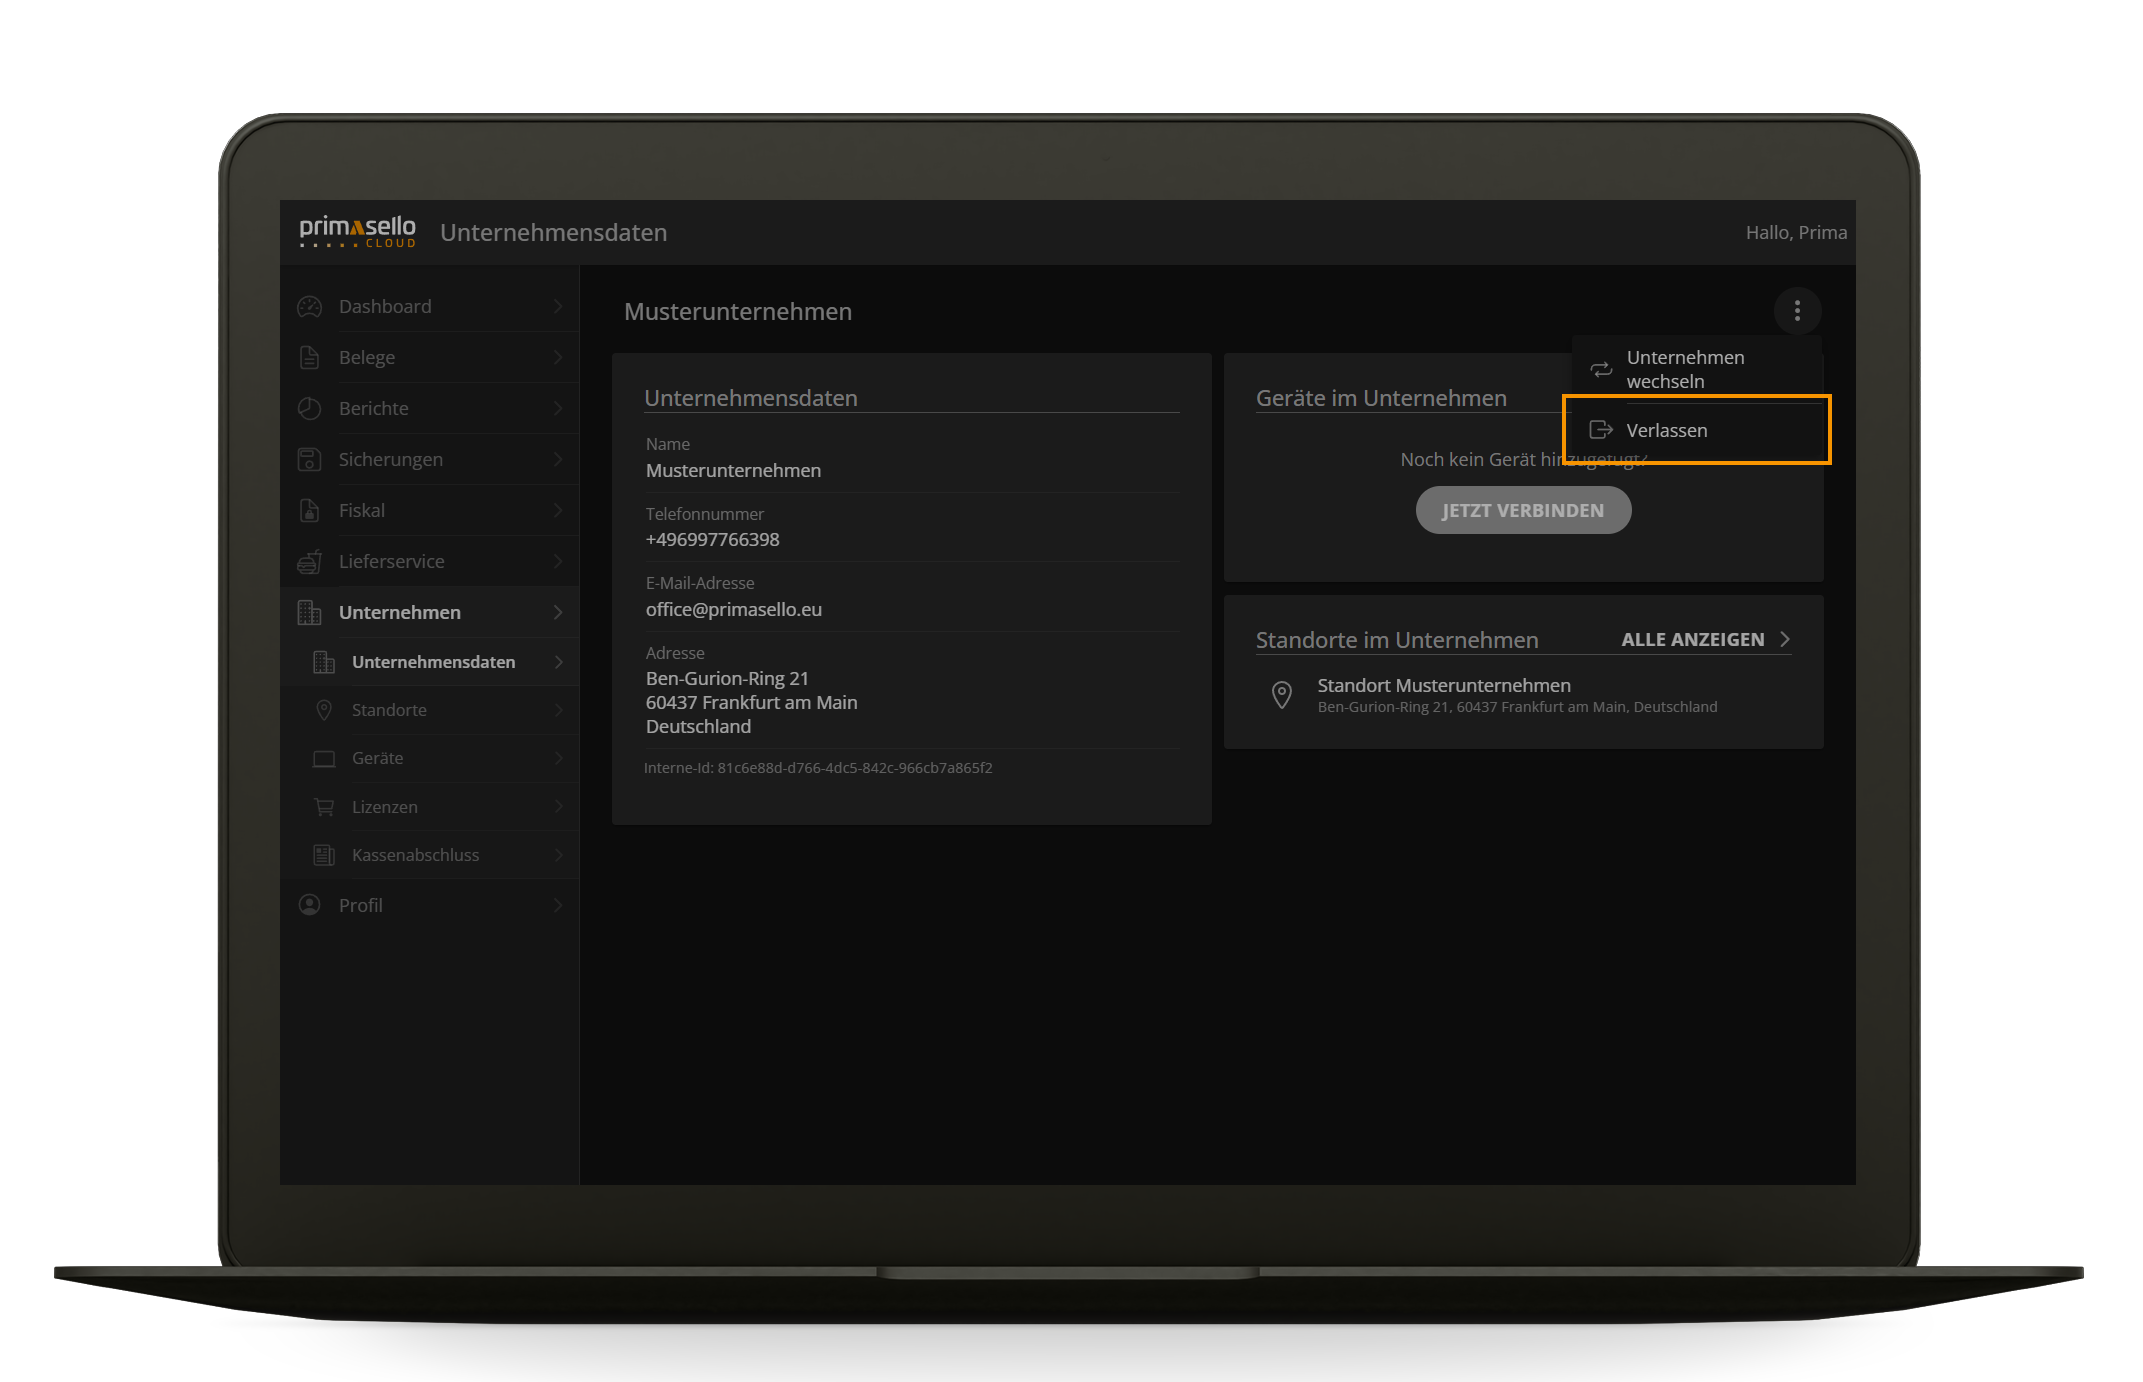Click the Profil user icon
The image size is (2143, 1382).
[x=309, y=905]
